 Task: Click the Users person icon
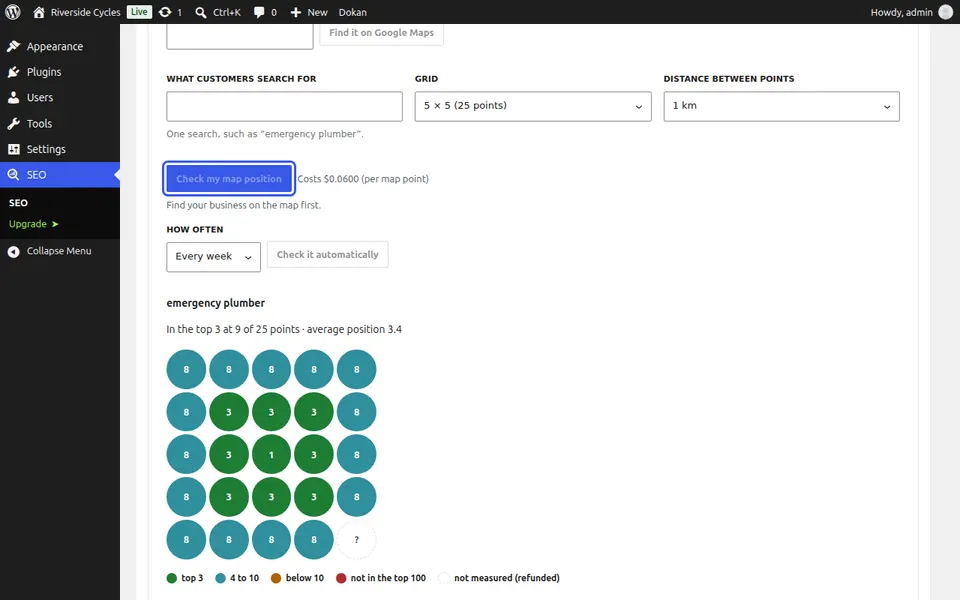(x=13, y=98)
